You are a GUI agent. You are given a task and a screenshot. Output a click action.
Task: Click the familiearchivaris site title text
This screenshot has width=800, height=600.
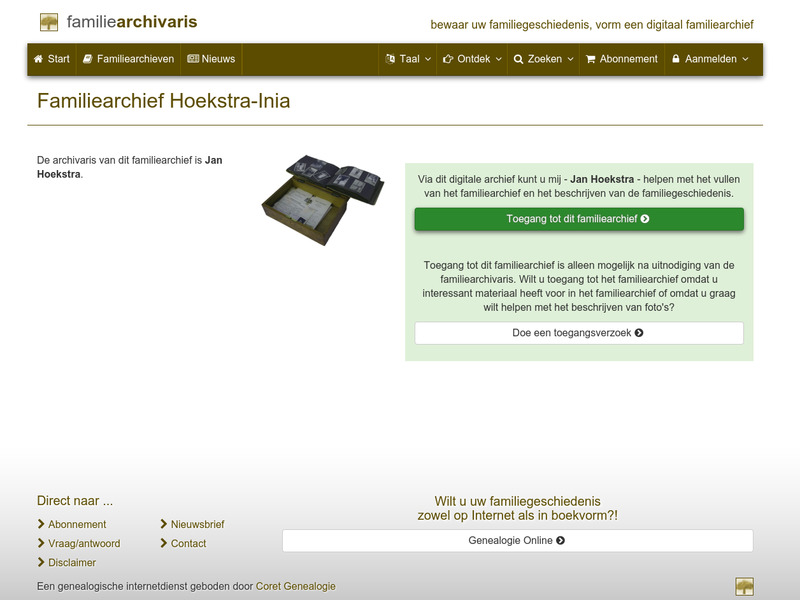click(x=132, y=22)
